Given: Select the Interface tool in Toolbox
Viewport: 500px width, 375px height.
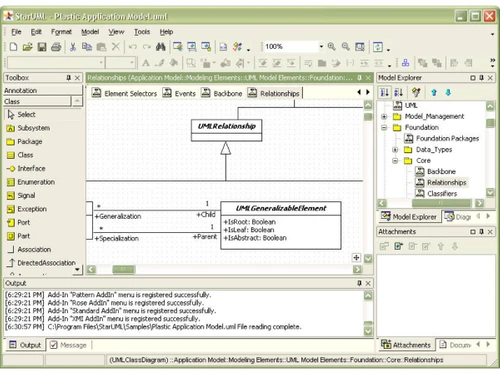Looking at the screenshot, I should 27,169.
